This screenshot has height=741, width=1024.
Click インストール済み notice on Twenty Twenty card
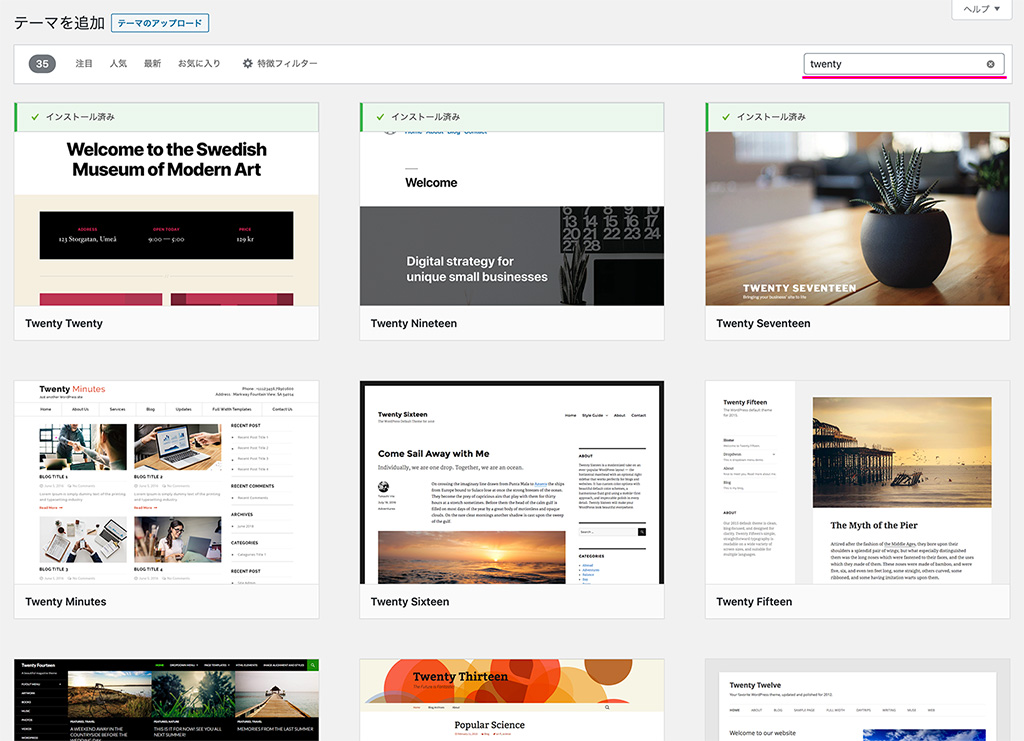click(x=167, y=117)
